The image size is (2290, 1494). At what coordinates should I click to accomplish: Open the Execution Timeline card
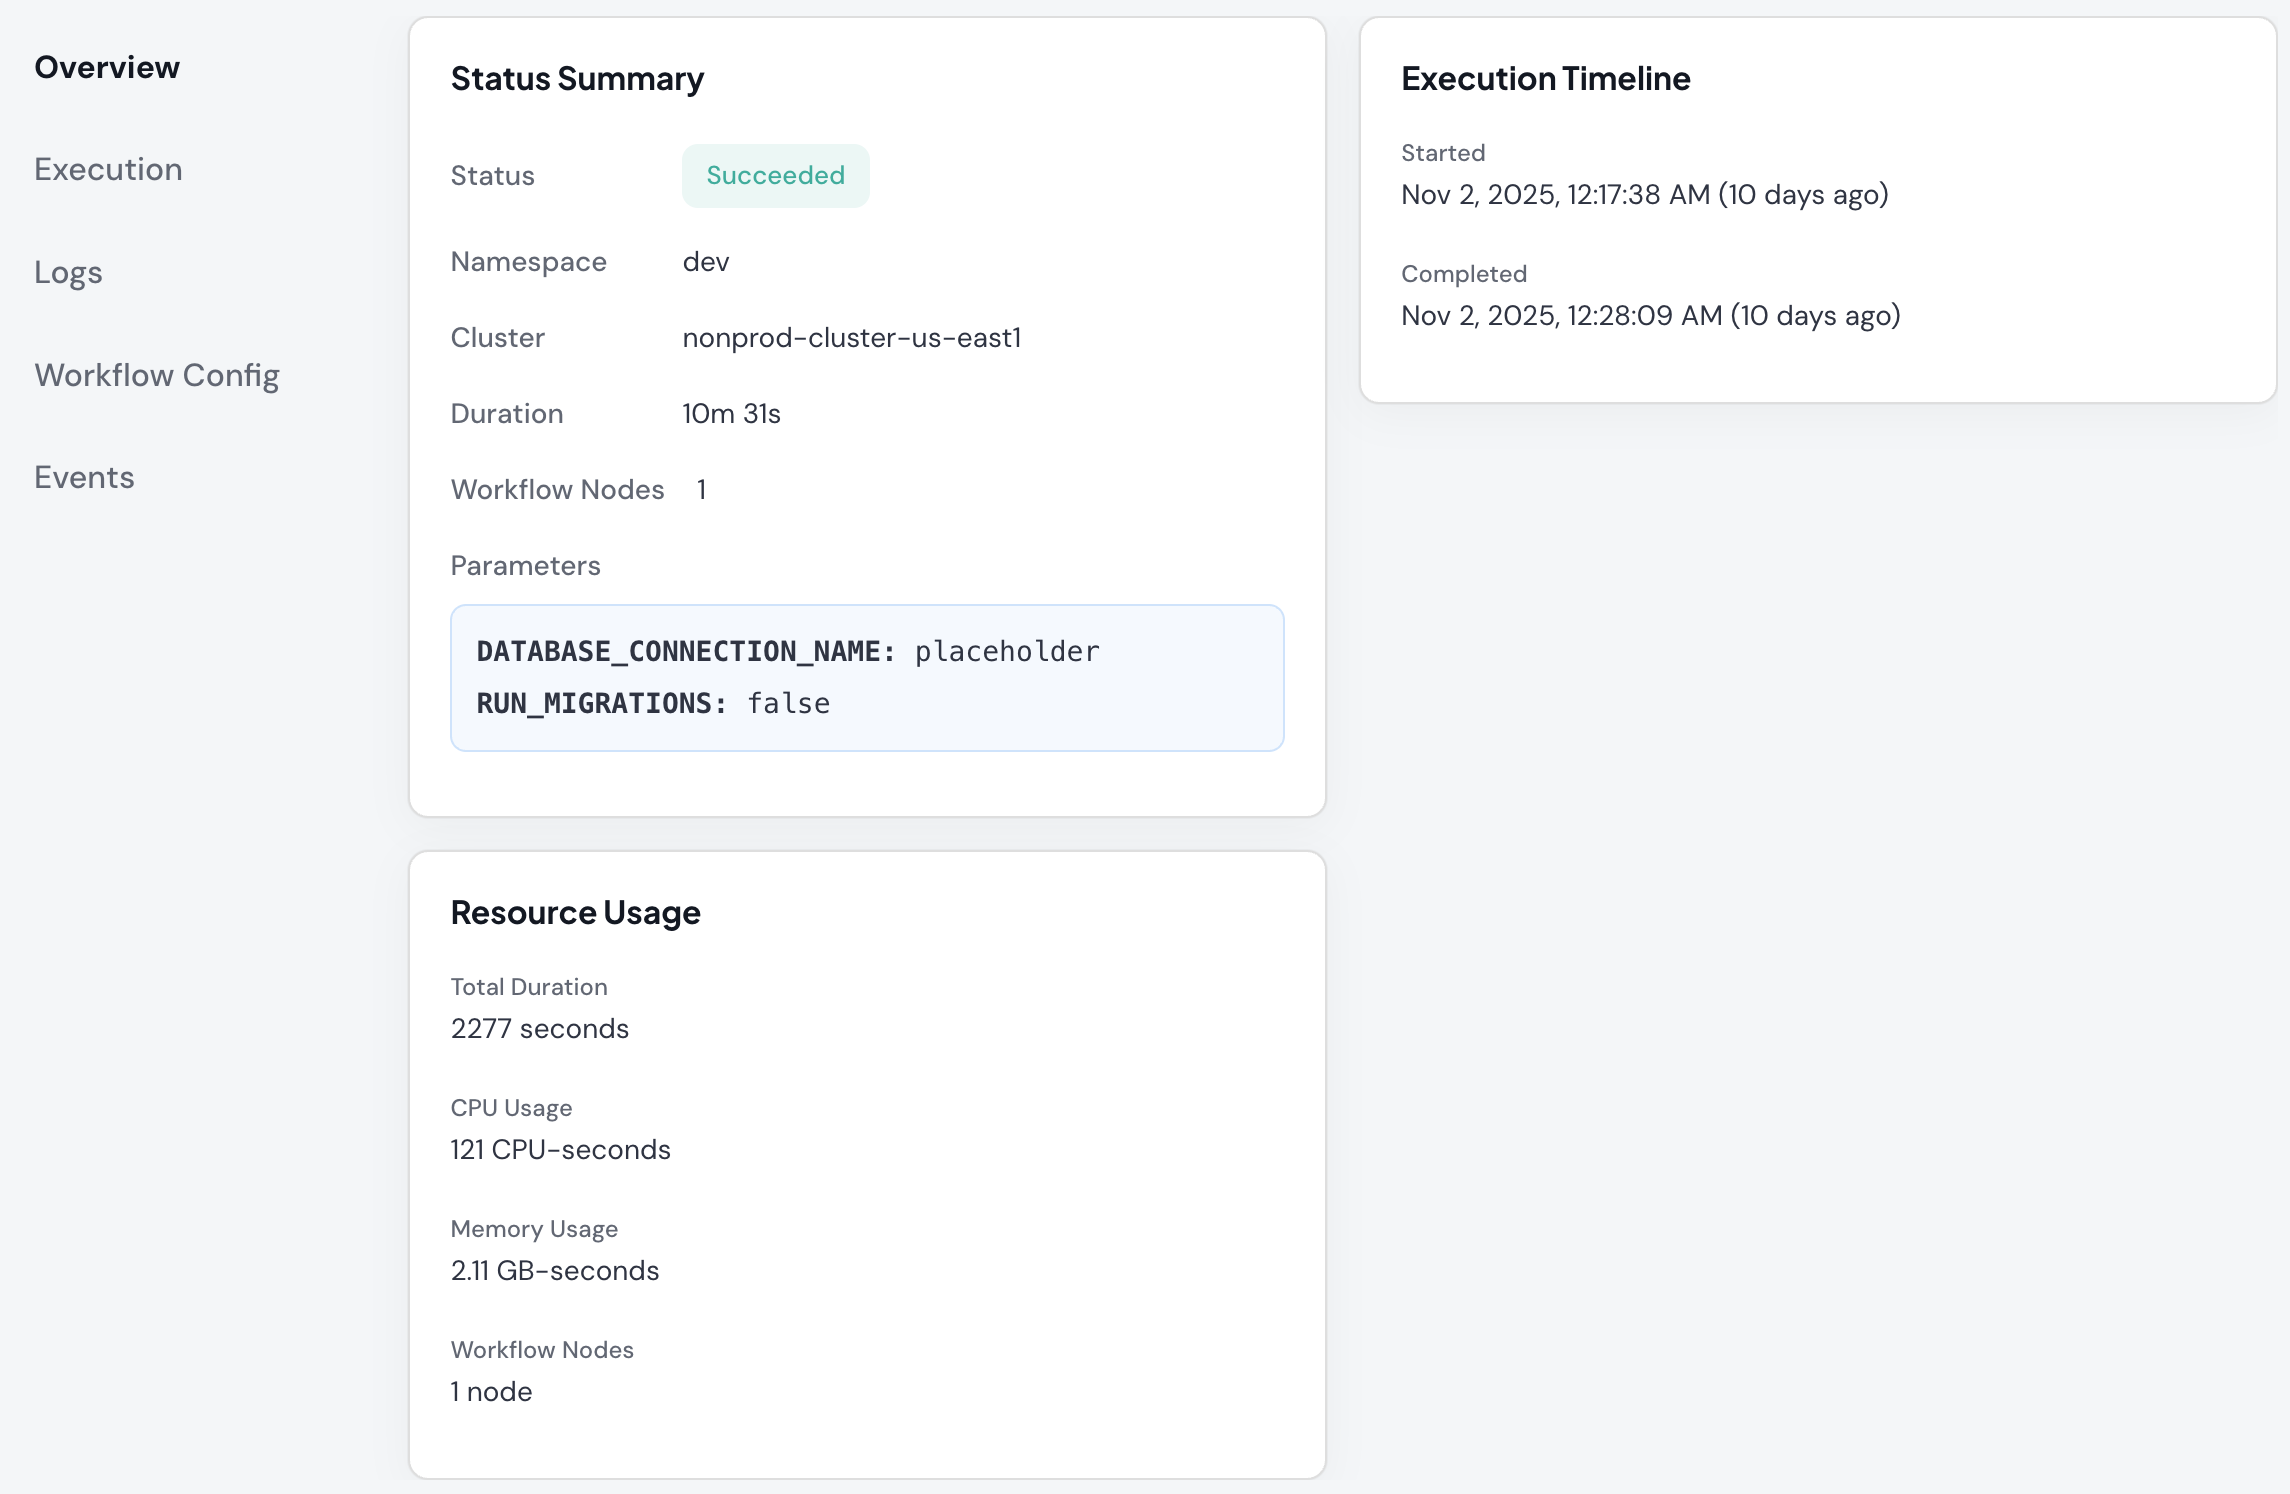pos(1546,78)
